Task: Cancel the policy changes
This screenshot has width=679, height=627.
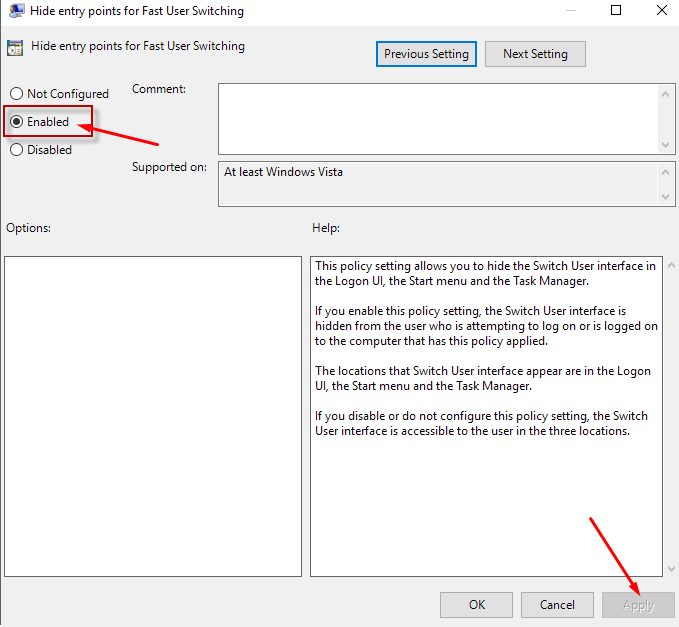Action: [x=557, y=605]
